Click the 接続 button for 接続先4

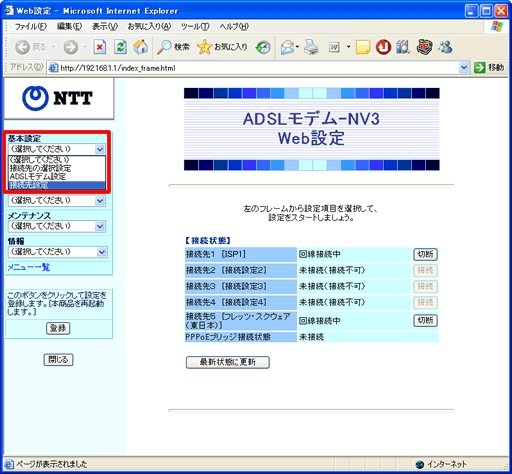point(425,303)
